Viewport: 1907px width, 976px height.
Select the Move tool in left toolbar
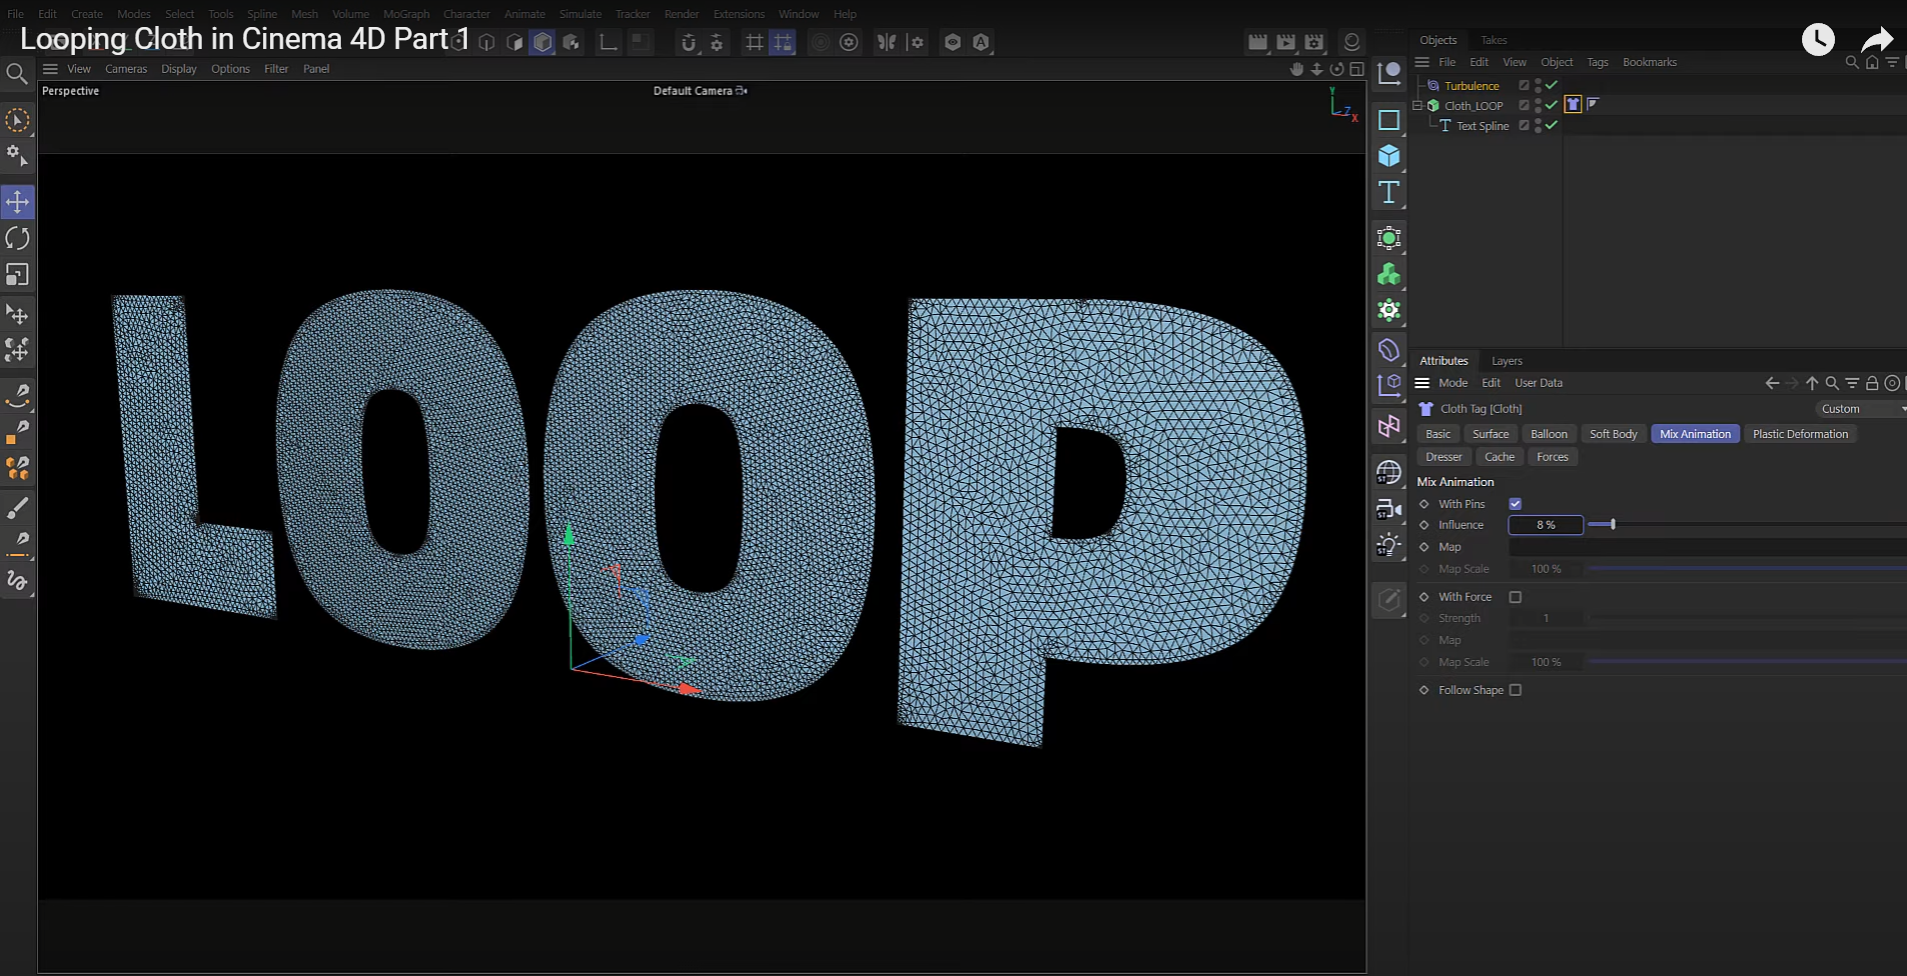(x=18, y=202)
